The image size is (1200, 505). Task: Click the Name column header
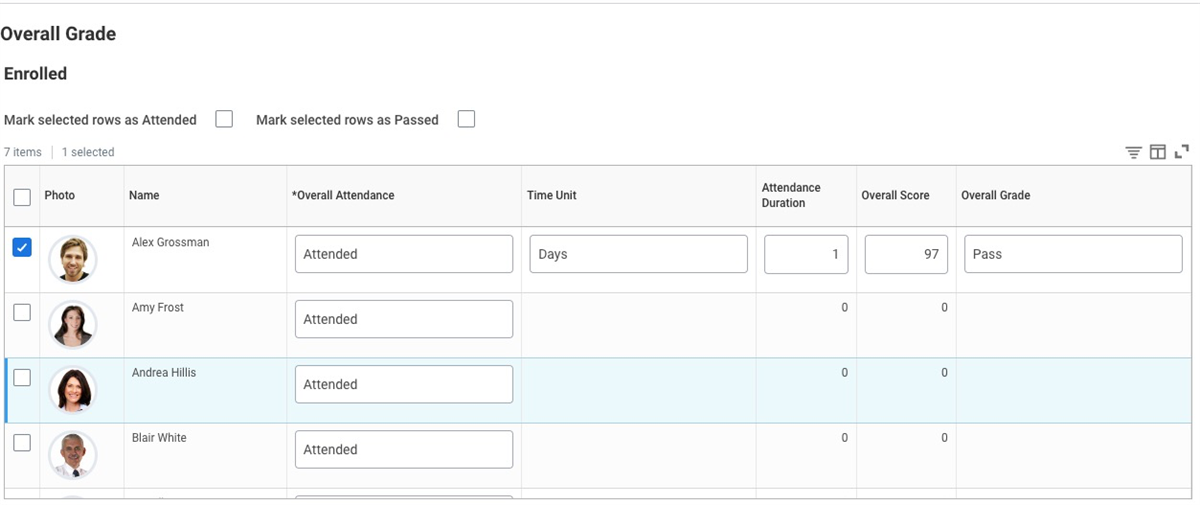(144, 195)
